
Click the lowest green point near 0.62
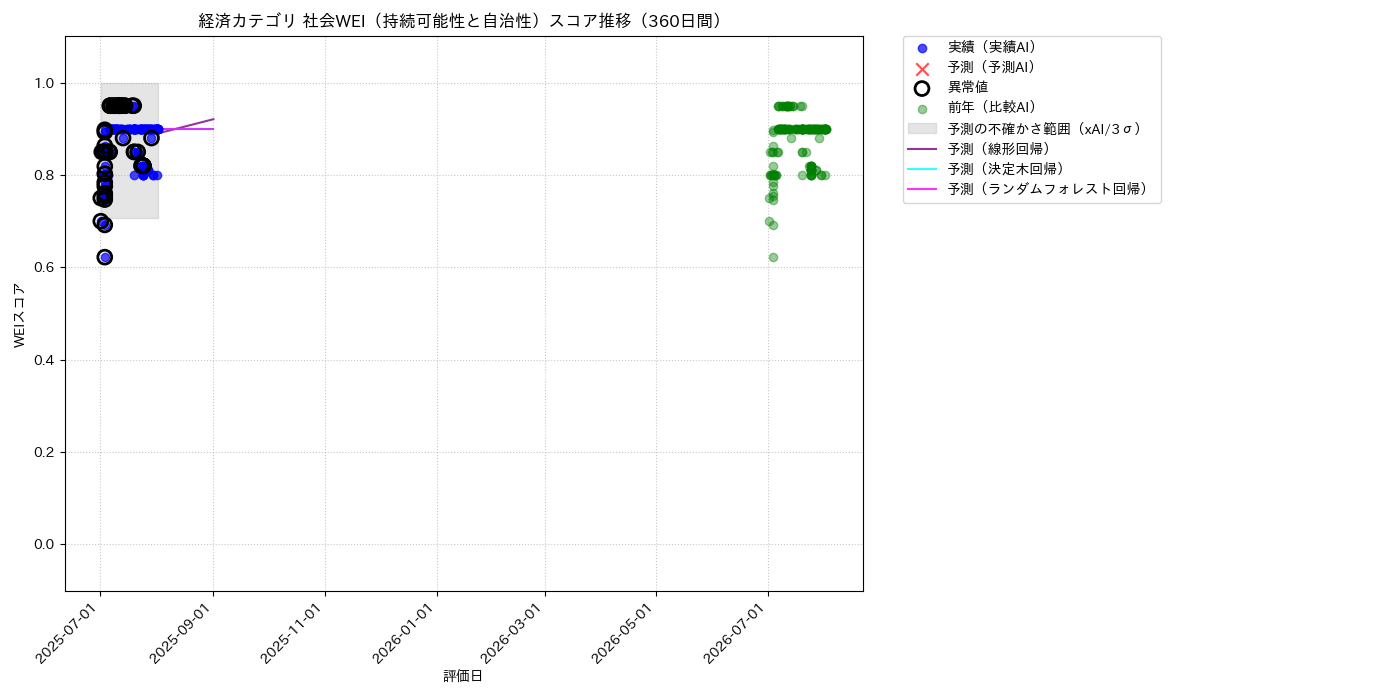point(773,257)
